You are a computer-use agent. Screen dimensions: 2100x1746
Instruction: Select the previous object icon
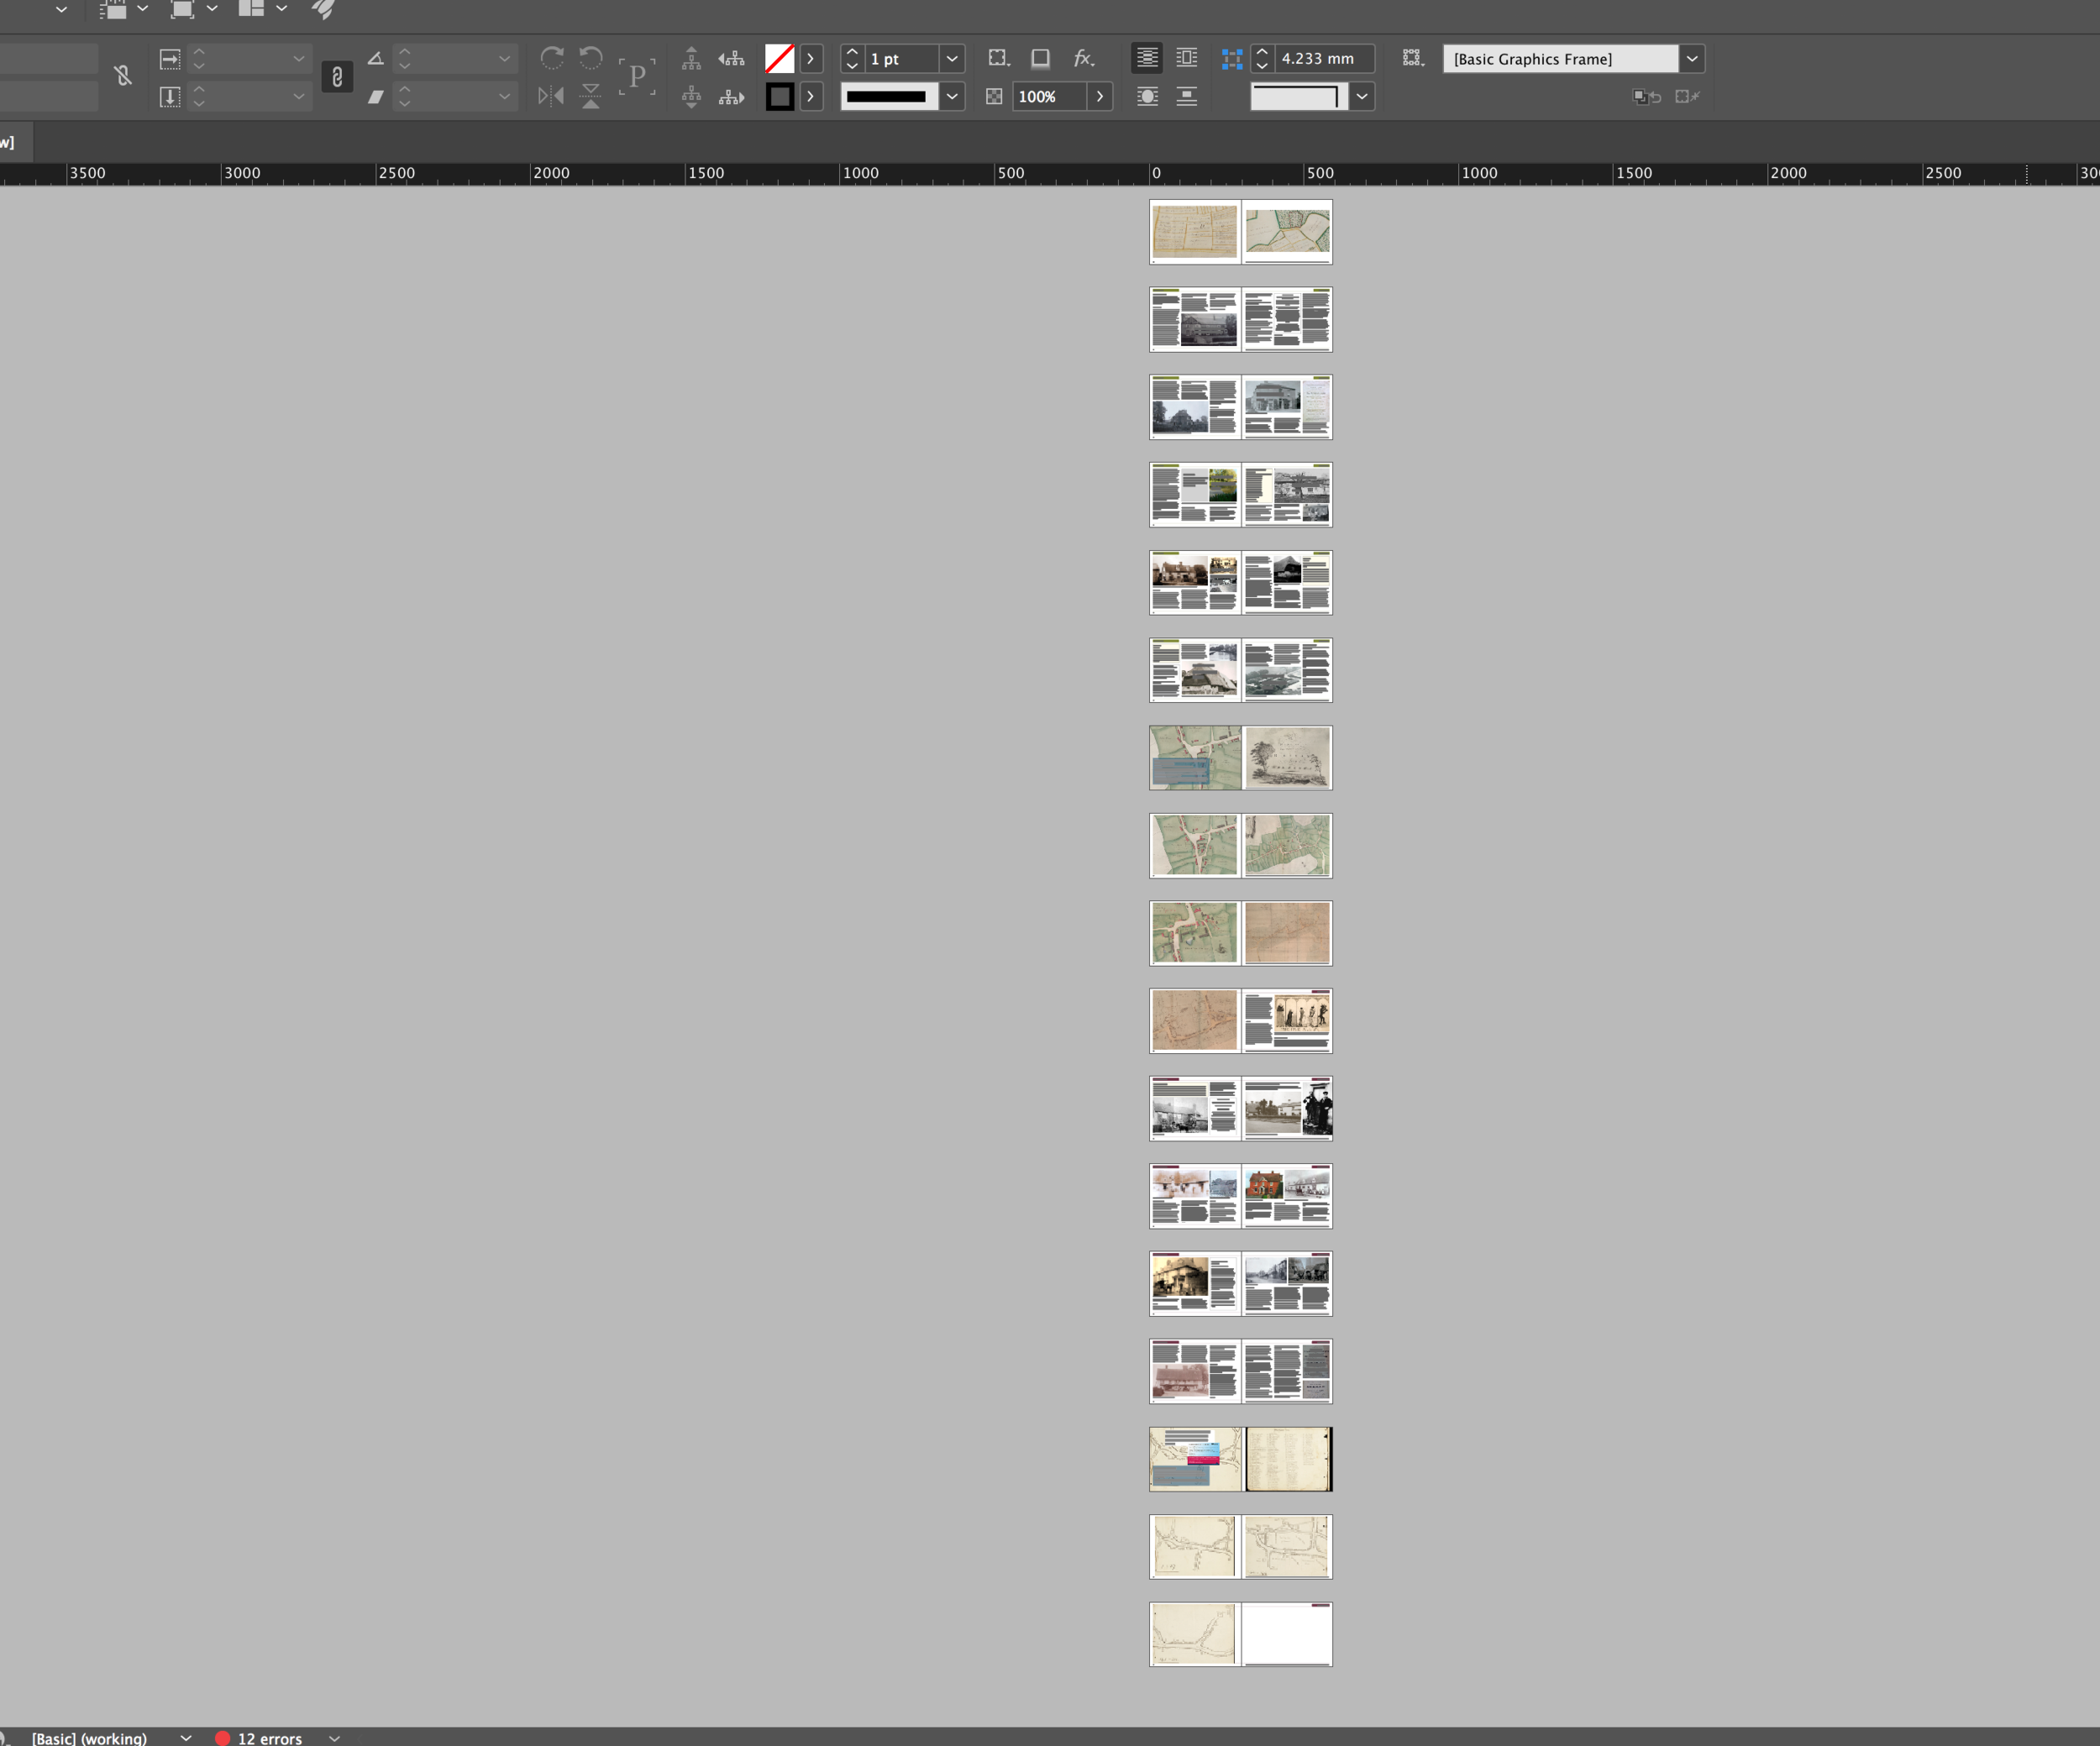(x=732, y=59)
